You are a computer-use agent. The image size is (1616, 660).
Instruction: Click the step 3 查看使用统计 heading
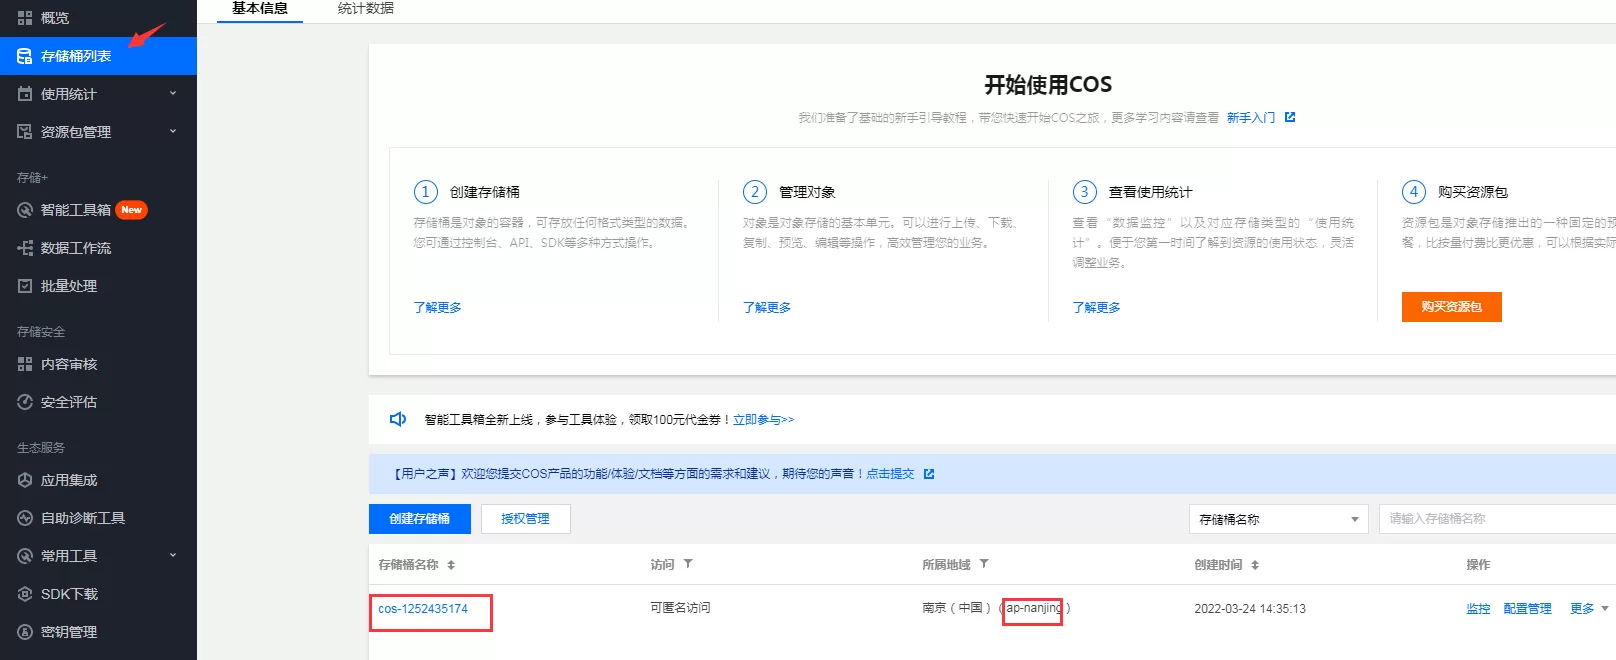(1150, 192)
